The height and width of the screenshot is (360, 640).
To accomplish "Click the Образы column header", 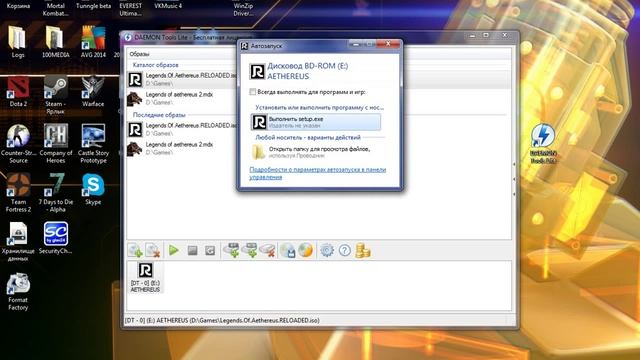I will click(140, 54).
